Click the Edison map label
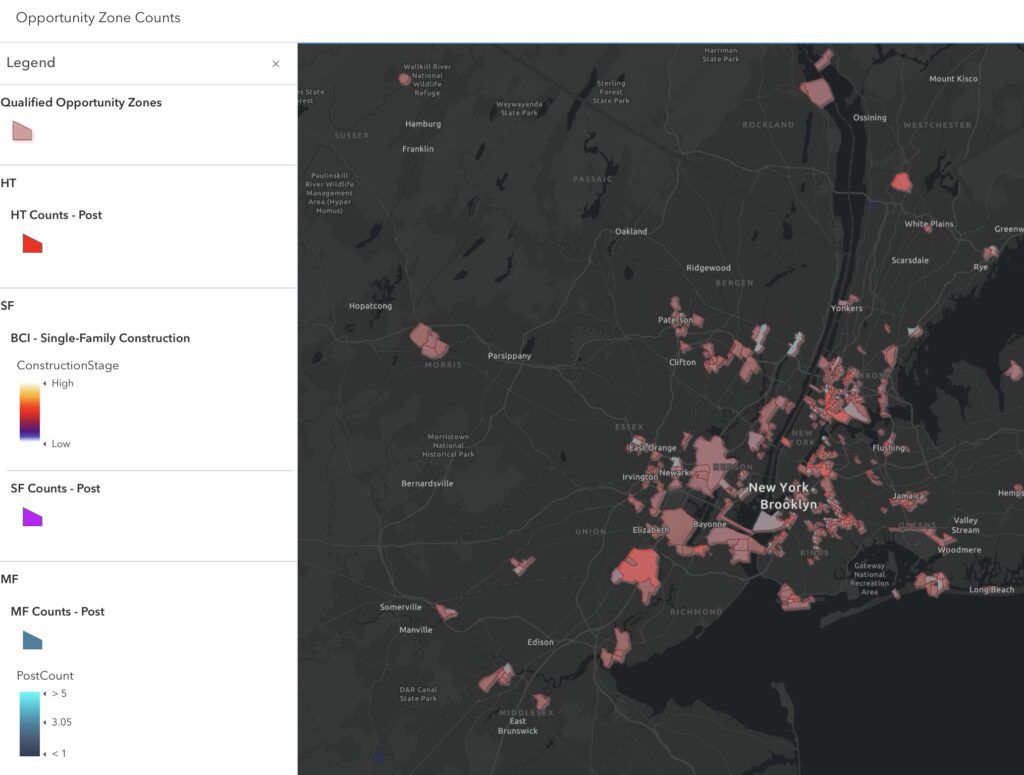The width and height of the screenshot is (1024, 775). click(x=540, y=642)
